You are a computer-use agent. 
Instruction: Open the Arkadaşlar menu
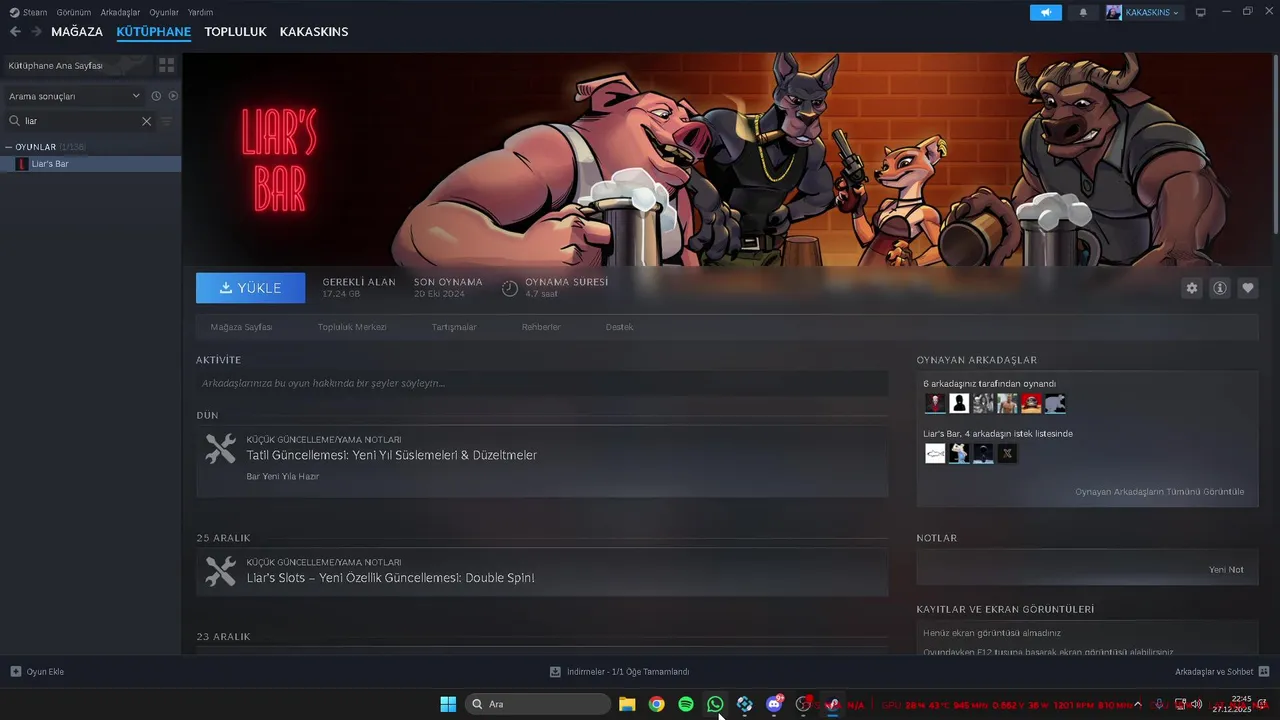tap(121, 12)
